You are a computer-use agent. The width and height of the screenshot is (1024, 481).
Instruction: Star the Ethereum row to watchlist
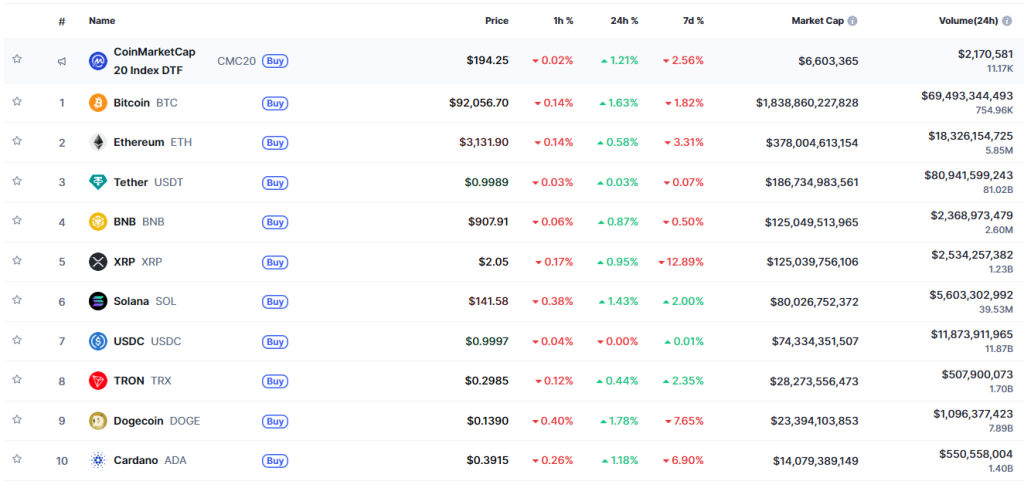coord(17,142)
